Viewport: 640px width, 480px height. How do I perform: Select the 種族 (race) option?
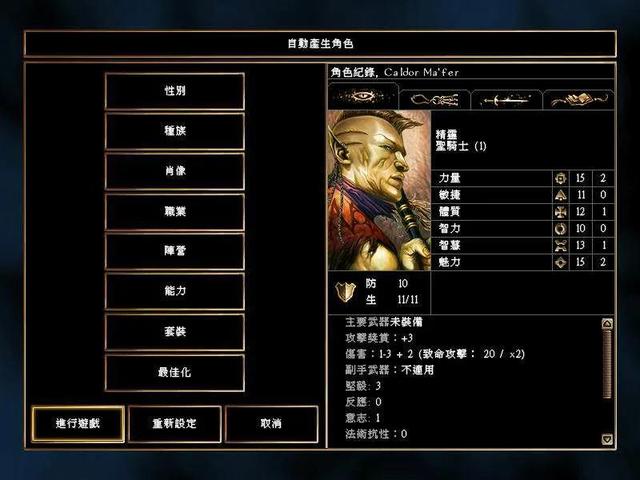pyautogui.click(x=175, y=131)
